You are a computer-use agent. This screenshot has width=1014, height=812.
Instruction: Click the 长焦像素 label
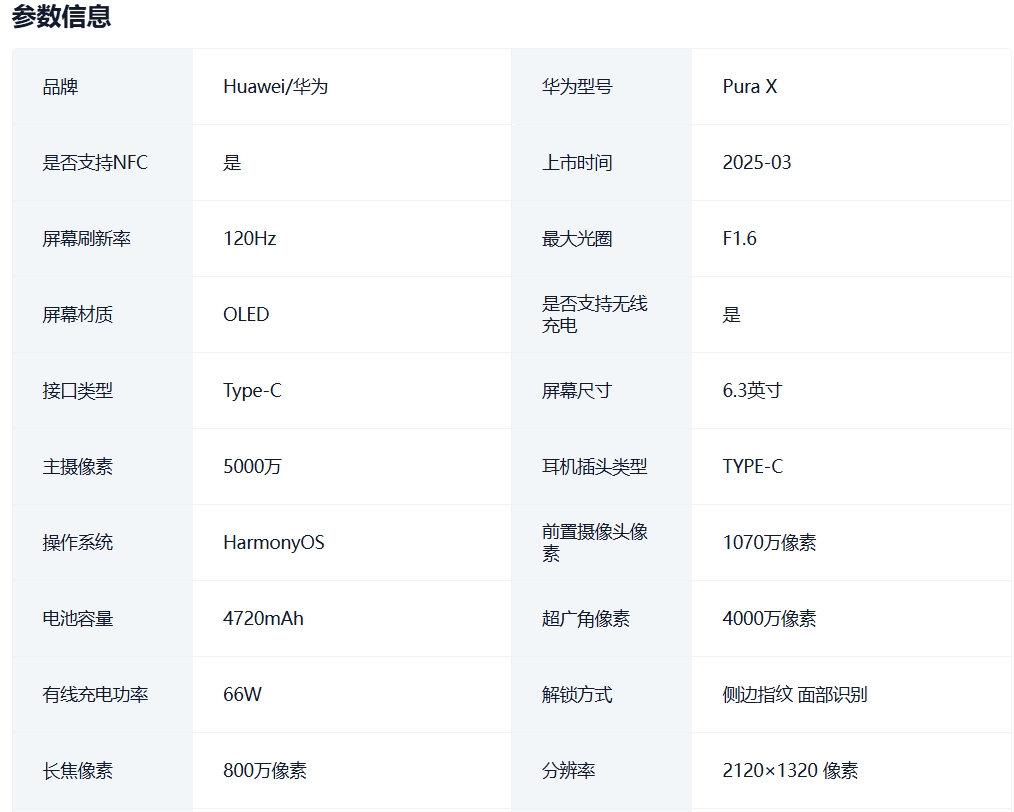point(78,771)
